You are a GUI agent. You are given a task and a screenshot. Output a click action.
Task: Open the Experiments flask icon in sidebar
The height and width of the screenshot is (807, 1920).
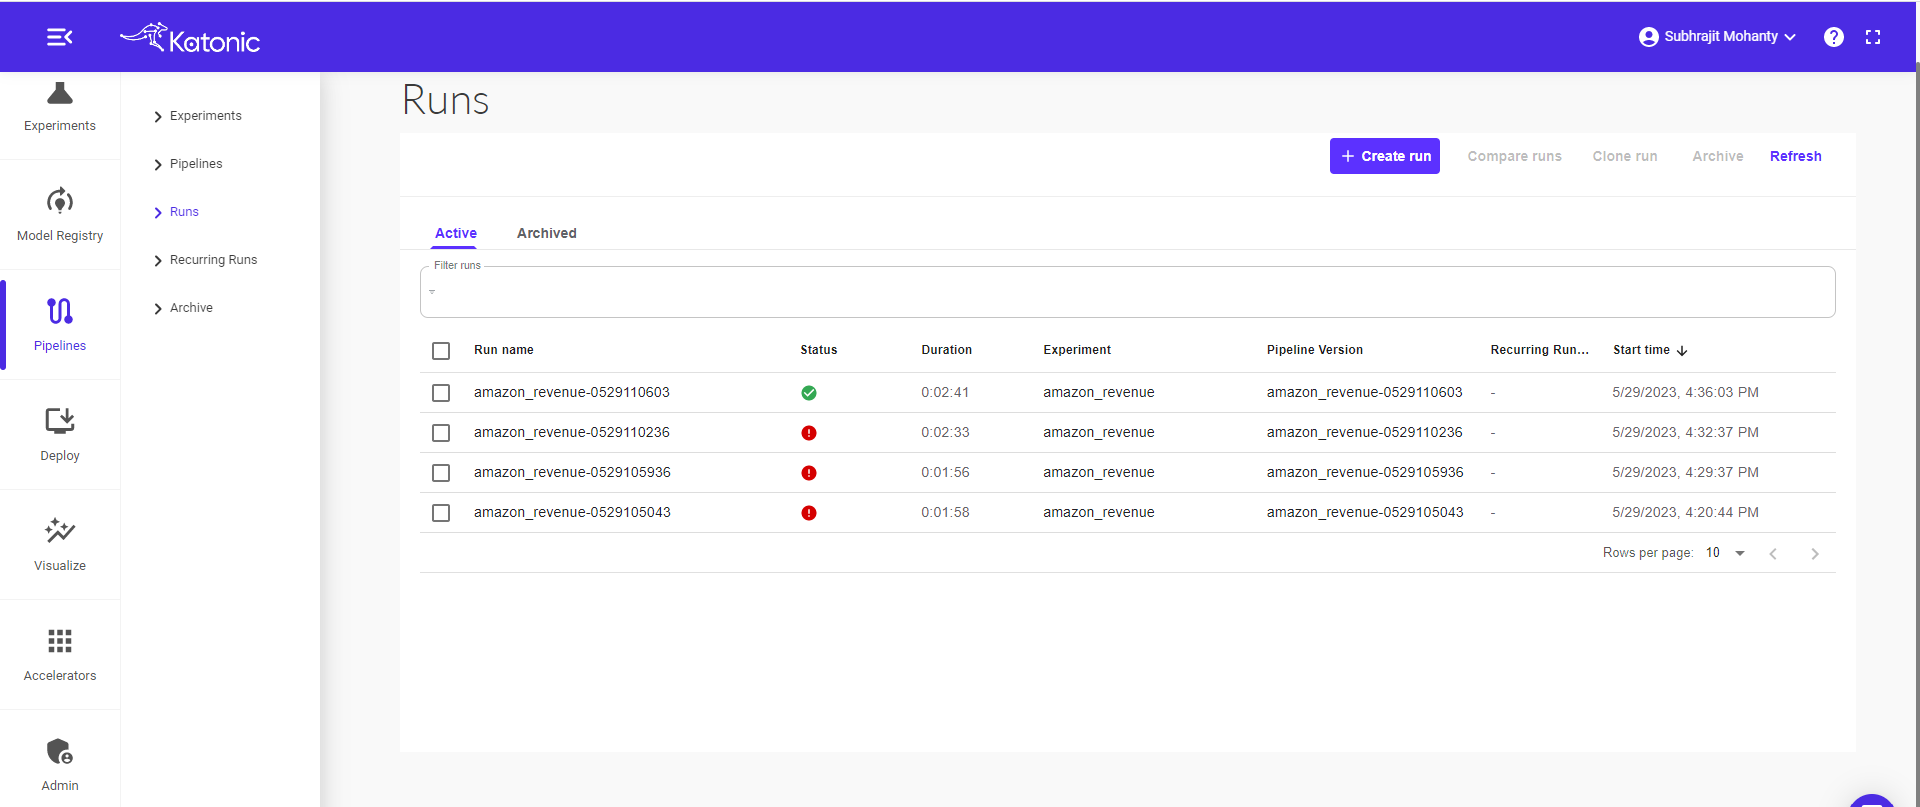60,94
